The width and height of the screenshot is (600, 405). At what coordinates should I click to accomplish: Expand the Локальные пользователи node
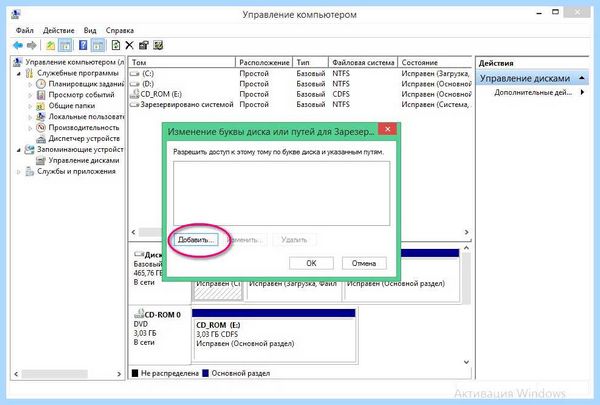[x=30, y=117]
